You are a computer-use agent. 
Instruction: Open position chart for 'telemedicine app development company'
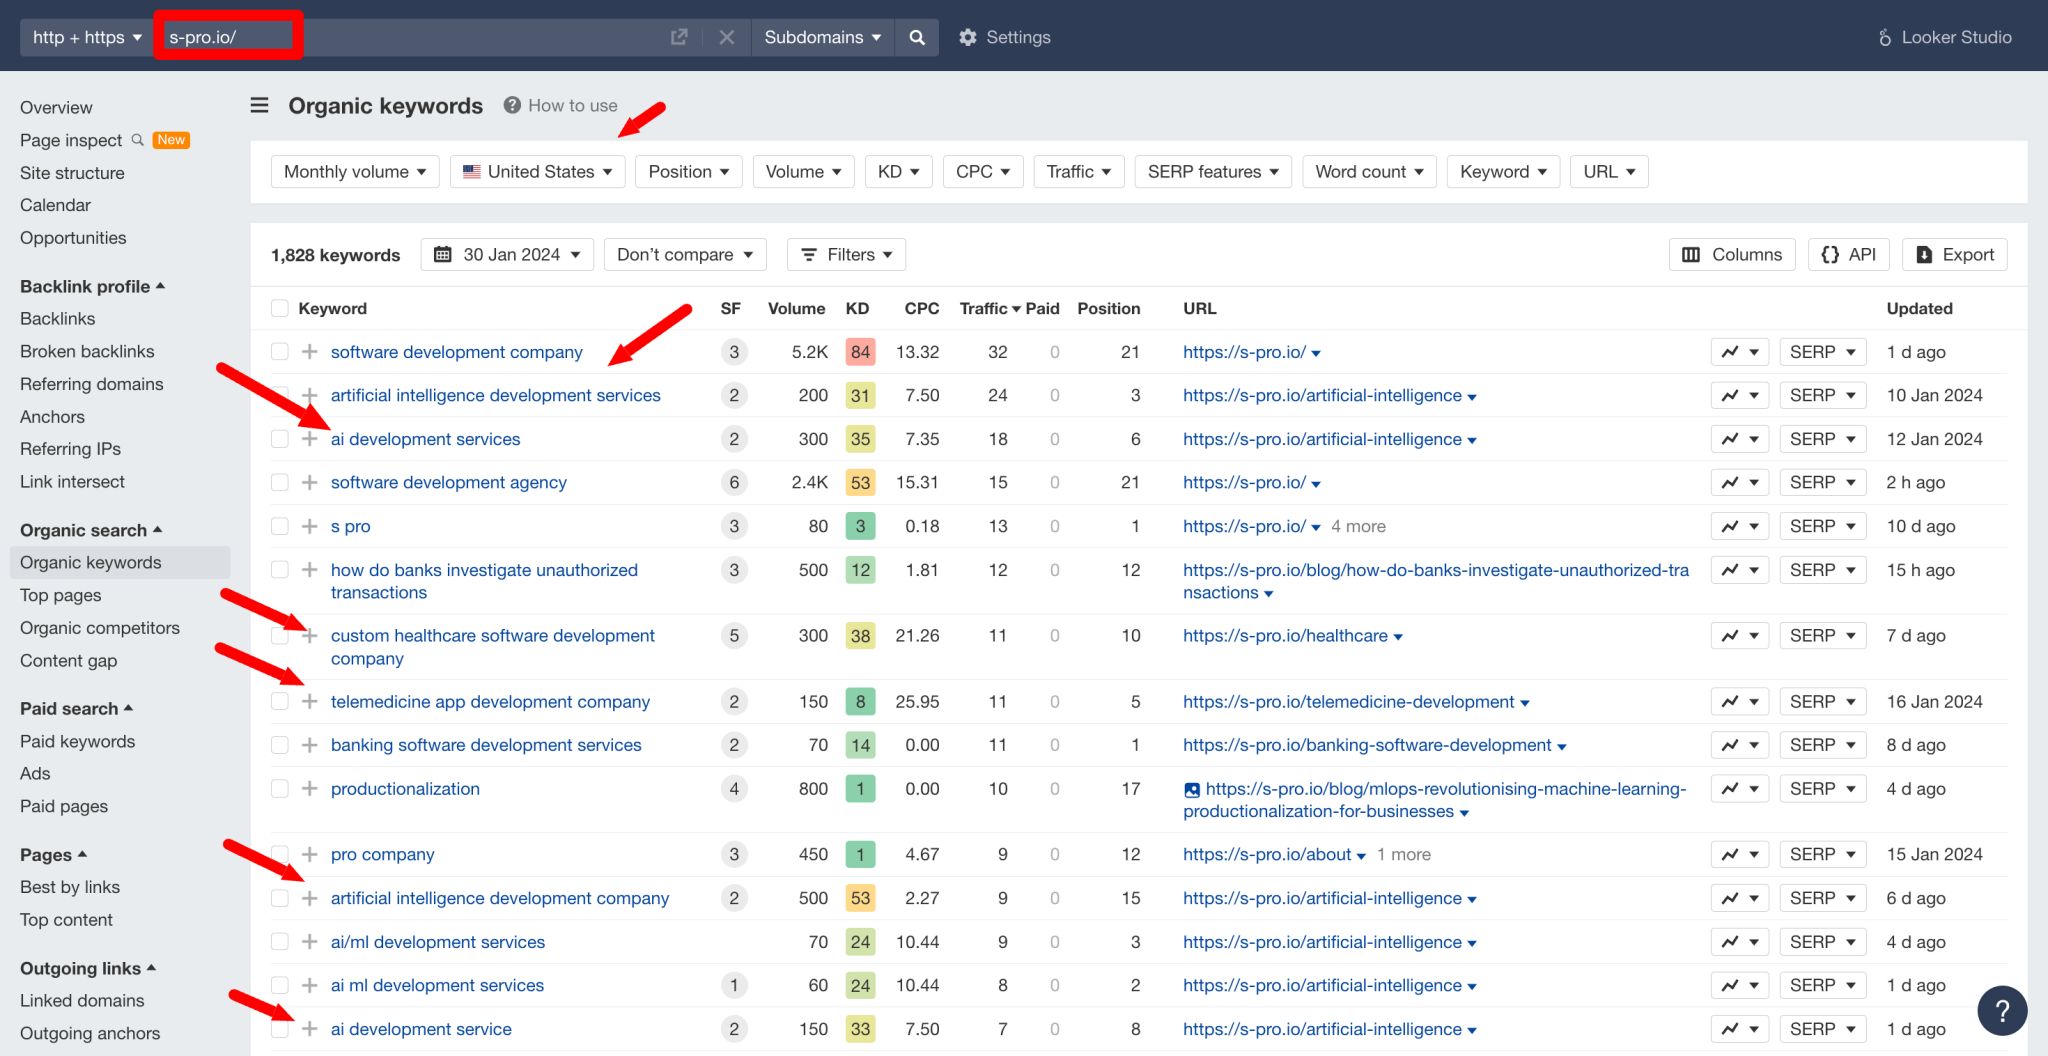1740,702
